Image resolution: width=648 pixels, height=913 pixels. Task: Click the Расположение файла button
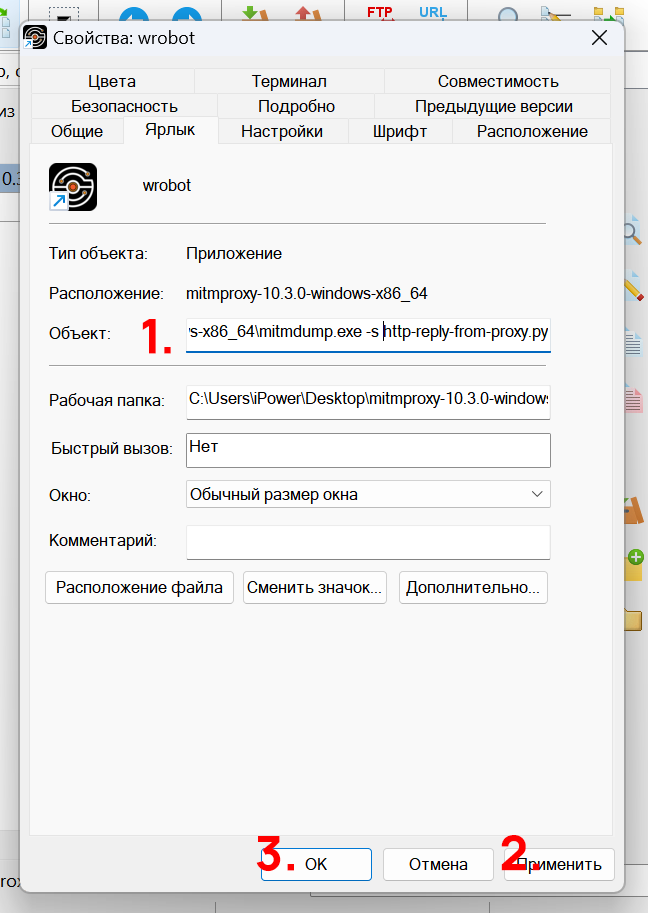click(139, 588)
